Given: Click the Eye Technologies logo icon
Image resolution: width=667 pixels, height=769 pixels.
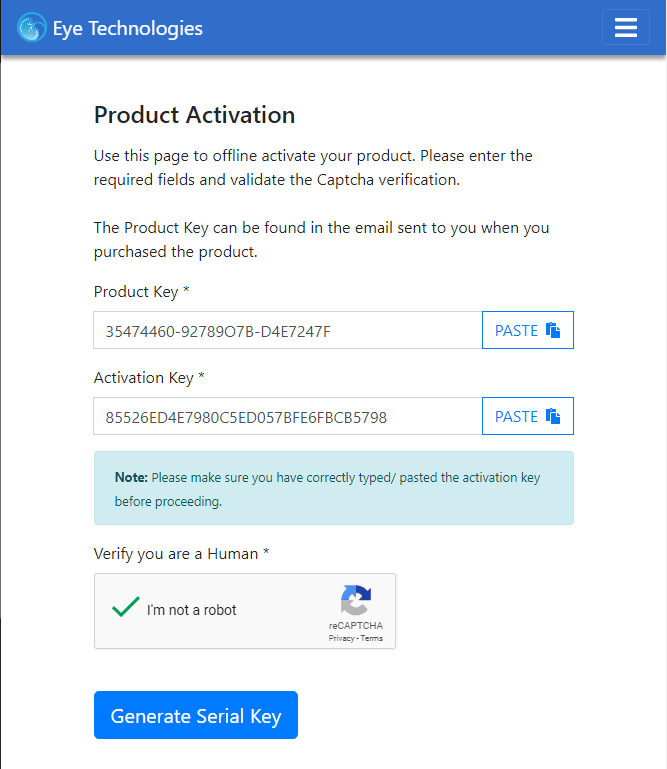Looking at the screenshot, I should 32,27.
